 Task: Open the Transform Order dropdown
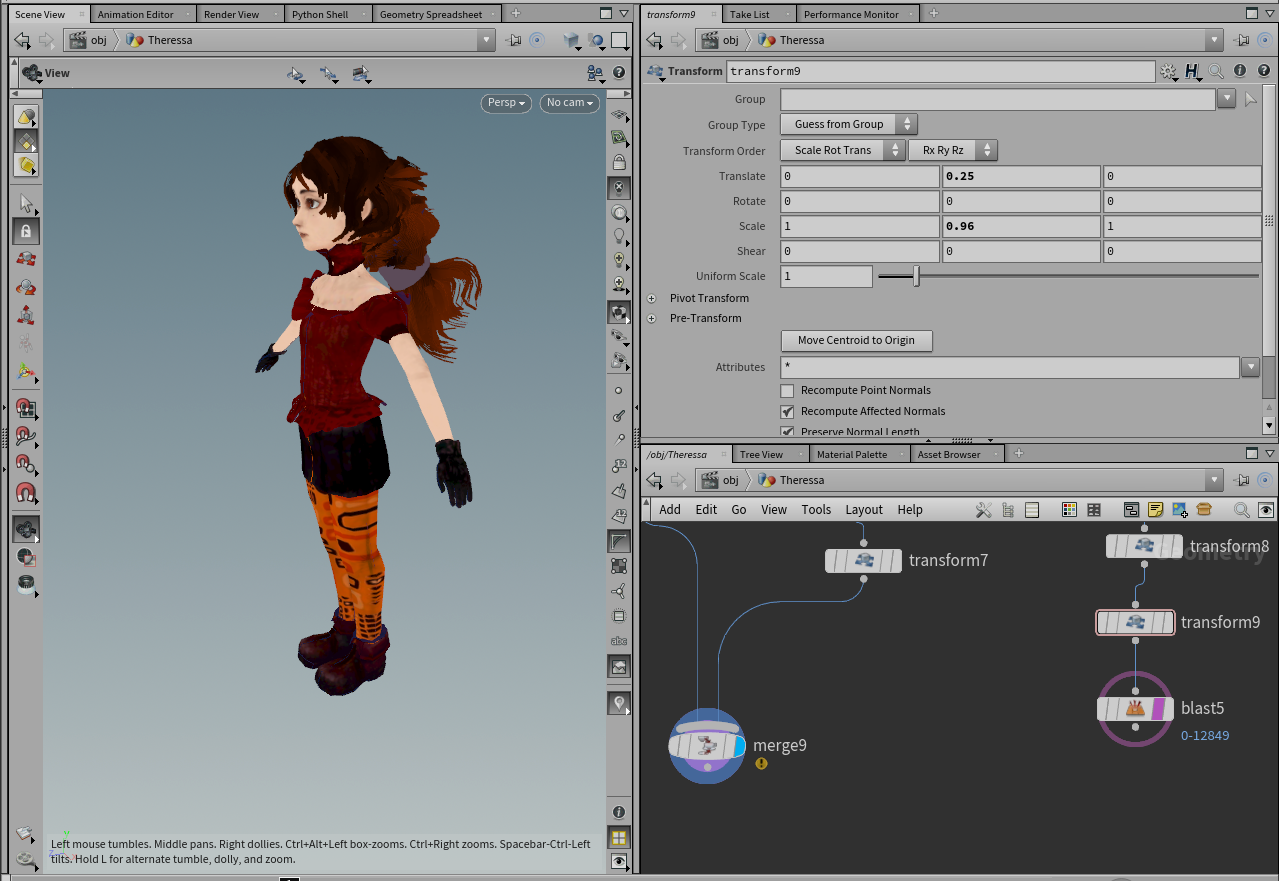pyautogui.click(x=843, y=150)
